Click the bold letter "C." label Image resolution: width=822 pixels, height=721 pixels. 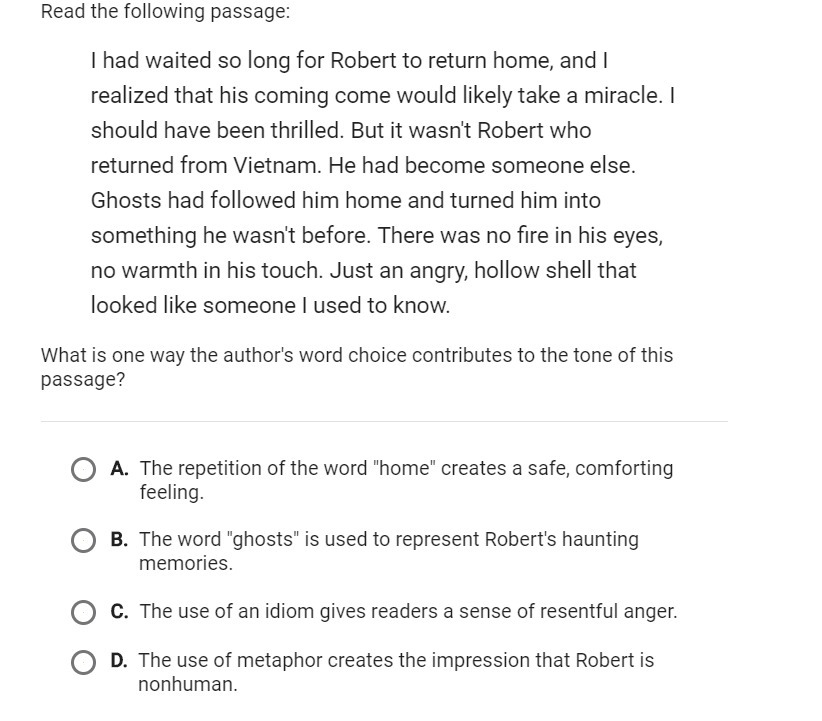(120, 611)
